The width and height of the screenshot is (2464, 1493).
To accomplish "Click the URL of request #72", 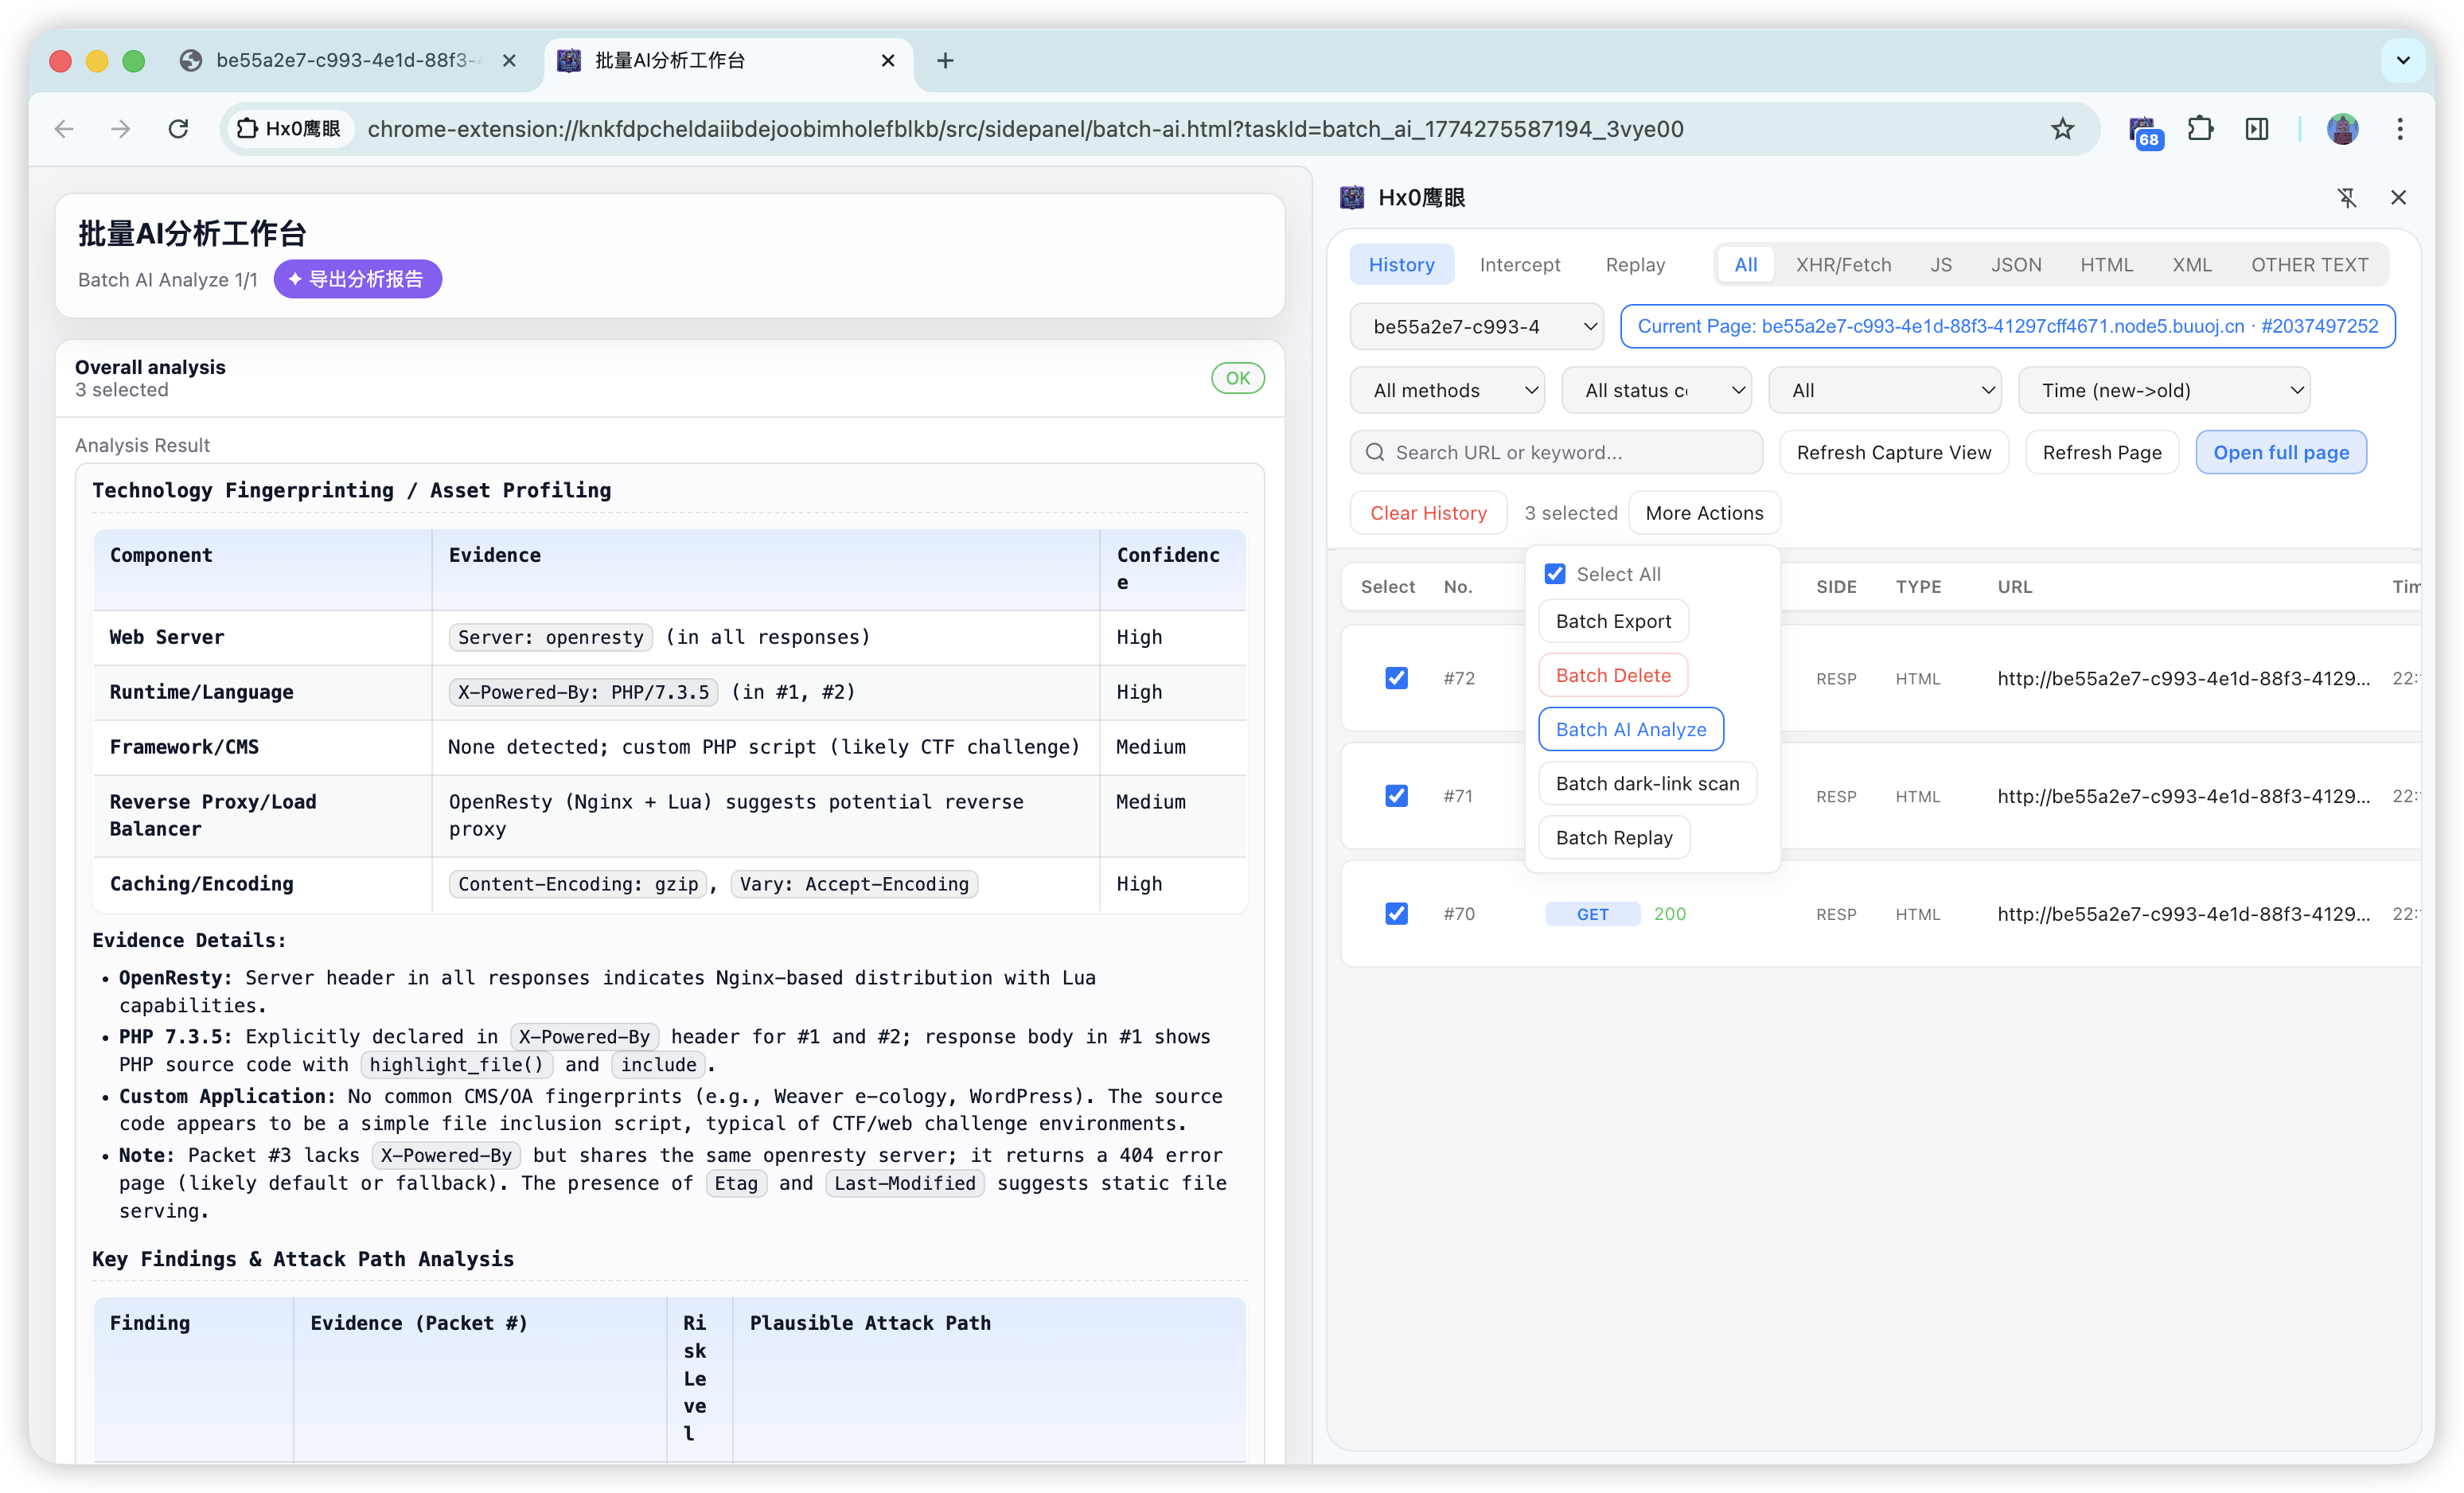I will click(x=2183, y=678).
